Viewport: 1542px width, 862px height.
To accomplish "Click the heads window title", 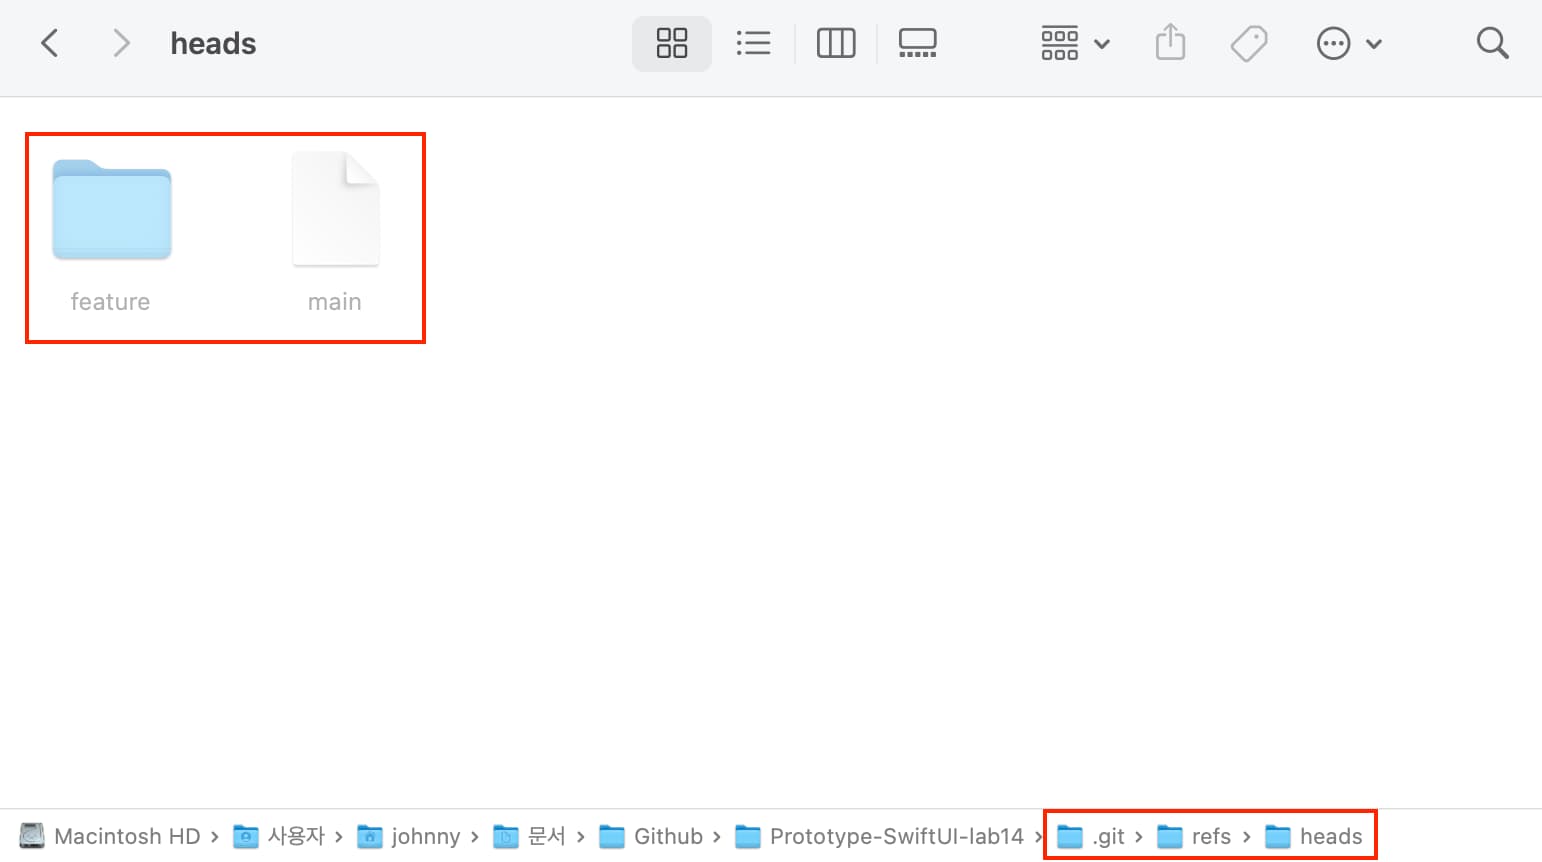I will [213, 44].
